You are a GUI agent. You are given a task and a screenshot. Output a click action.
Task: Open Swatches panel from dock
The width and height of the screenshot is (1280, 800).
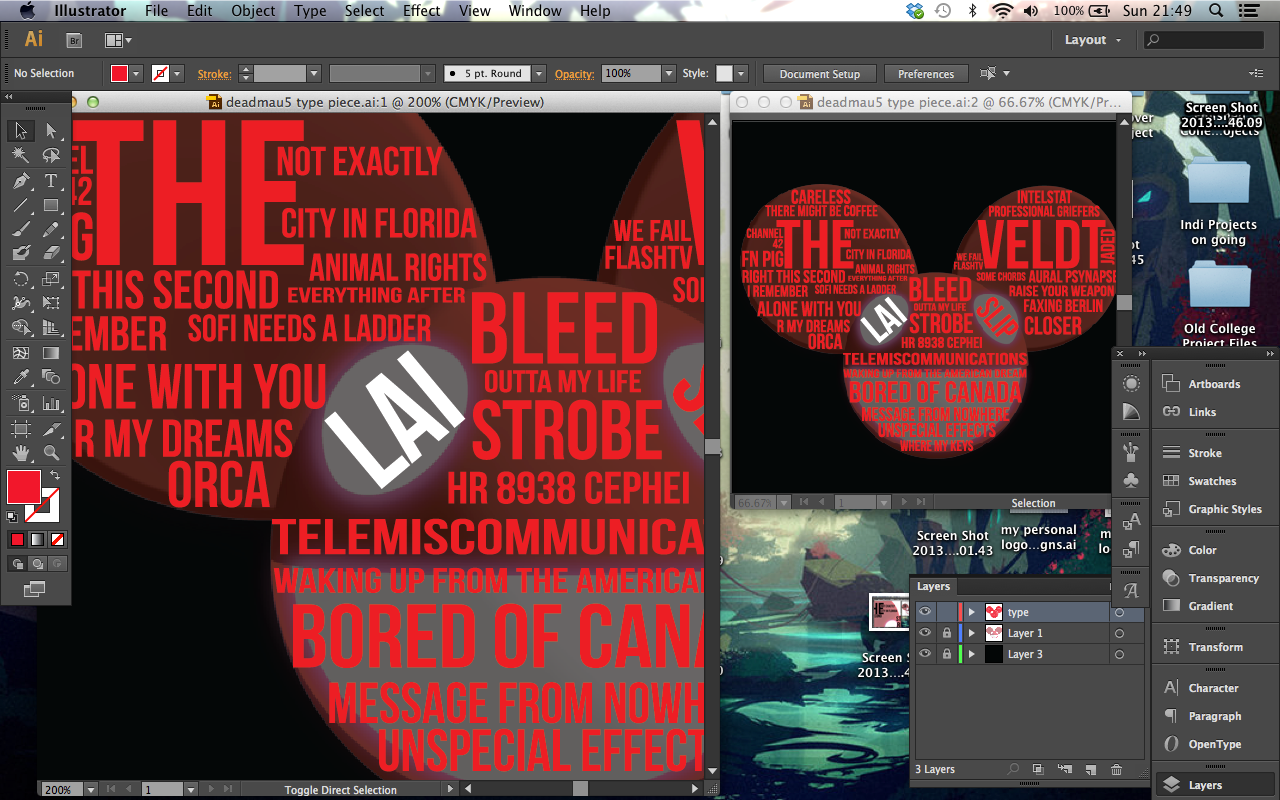click(x=1212, y=481)
